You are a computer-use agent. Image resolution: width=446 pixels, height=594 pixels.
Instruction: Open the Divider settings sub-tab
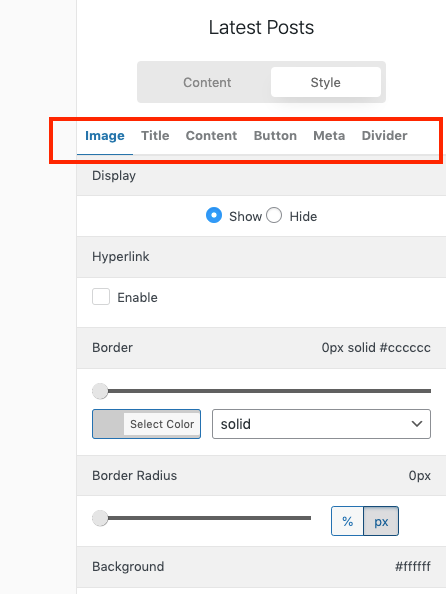[x=384, y=136]
